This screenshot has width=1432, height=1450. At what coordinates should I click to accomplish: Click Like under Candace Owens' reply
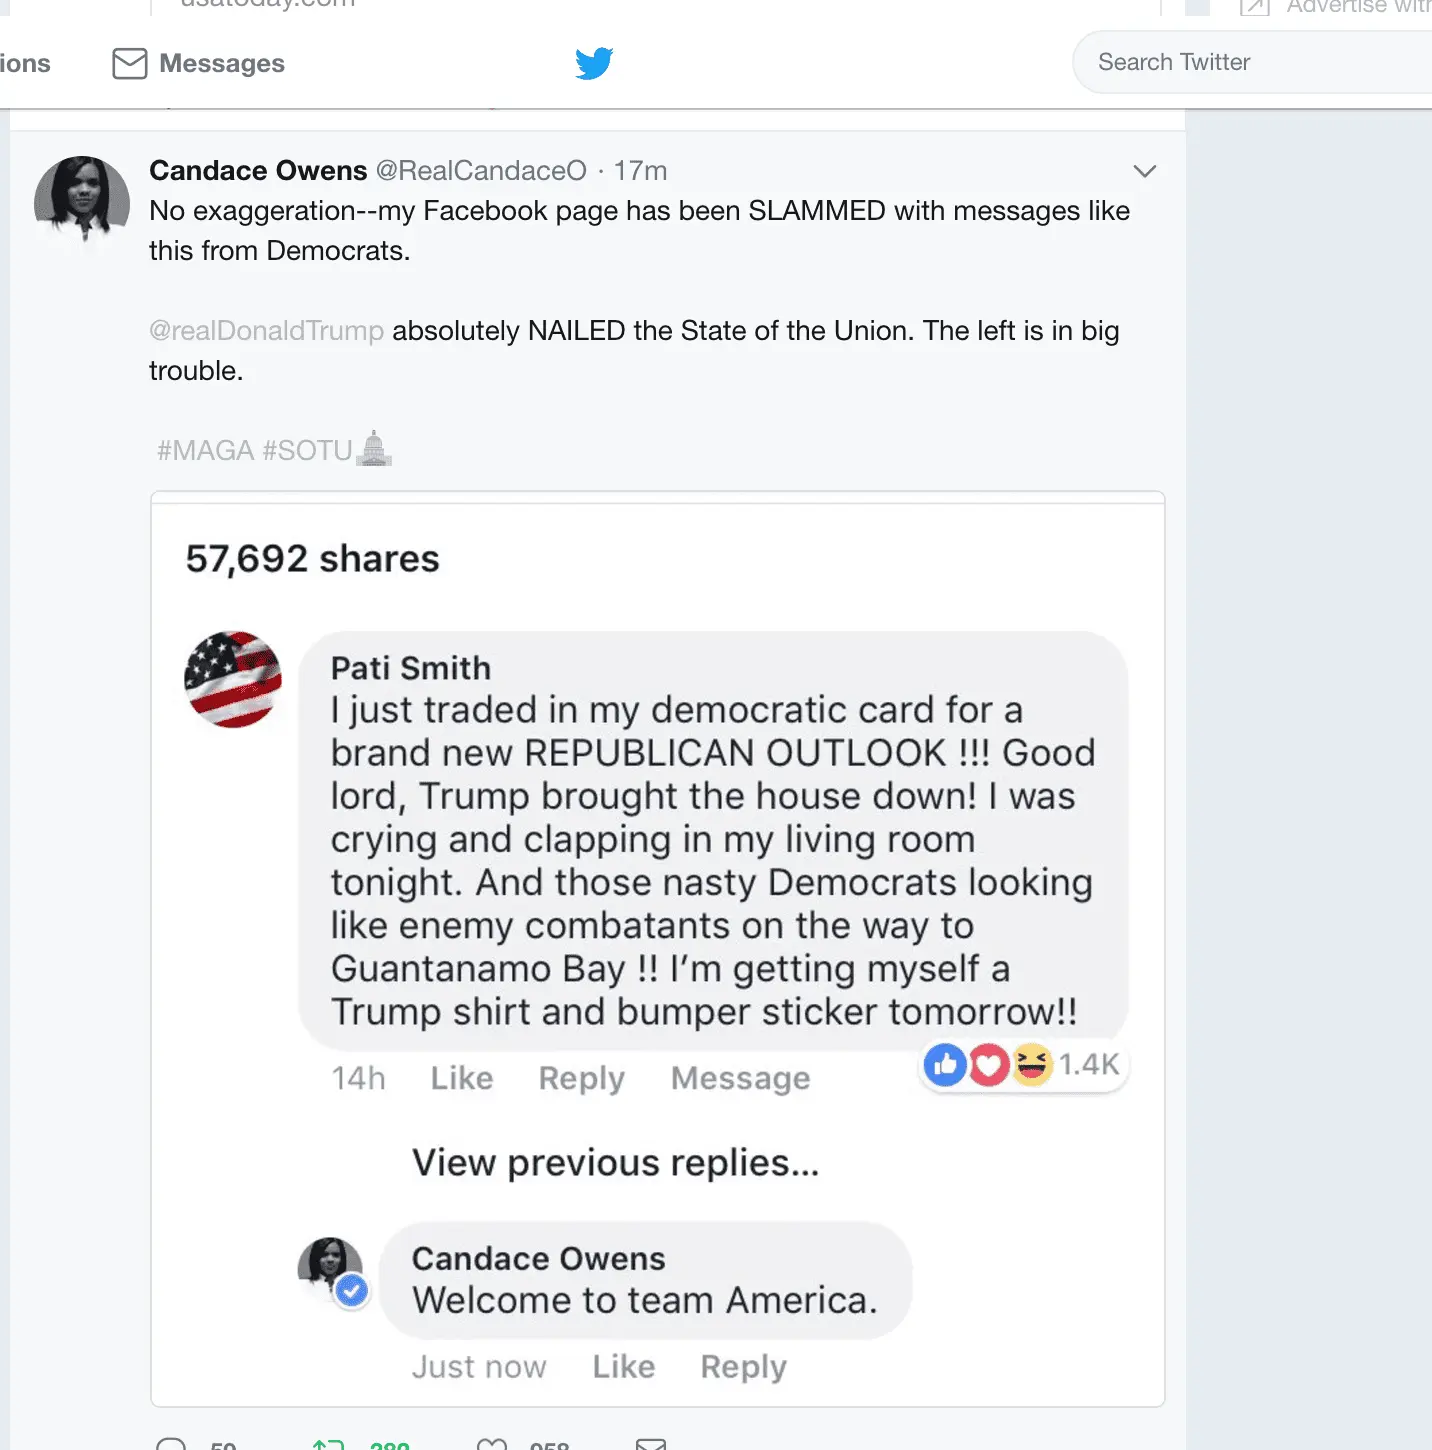point(623,1366)
